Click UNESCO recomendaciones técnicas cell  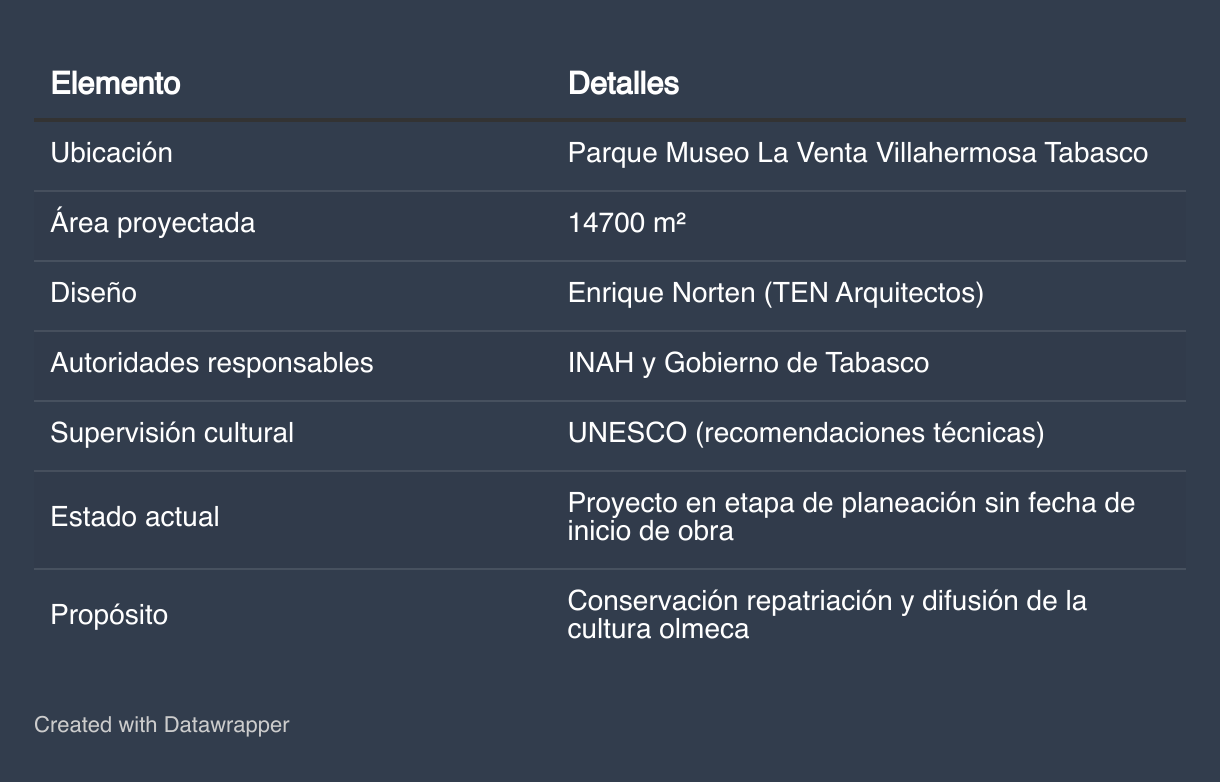click(x=806, y=433)
